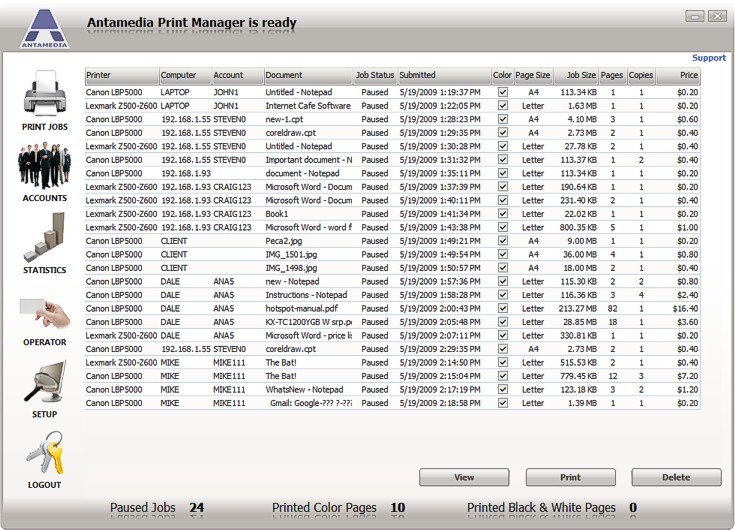The height and width of the screenshot is (530, 735).
Task: Click the 213.27 MB job size cell
Action: tap(578, 308)
